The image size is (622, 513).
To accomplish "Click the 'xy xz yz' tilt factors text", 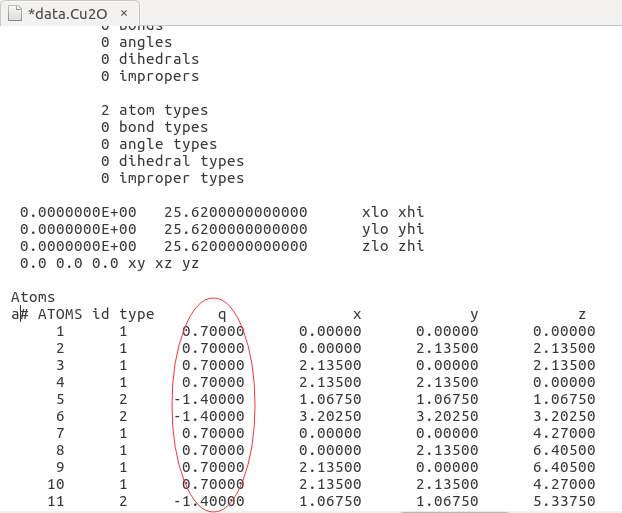I will point(163,263).
